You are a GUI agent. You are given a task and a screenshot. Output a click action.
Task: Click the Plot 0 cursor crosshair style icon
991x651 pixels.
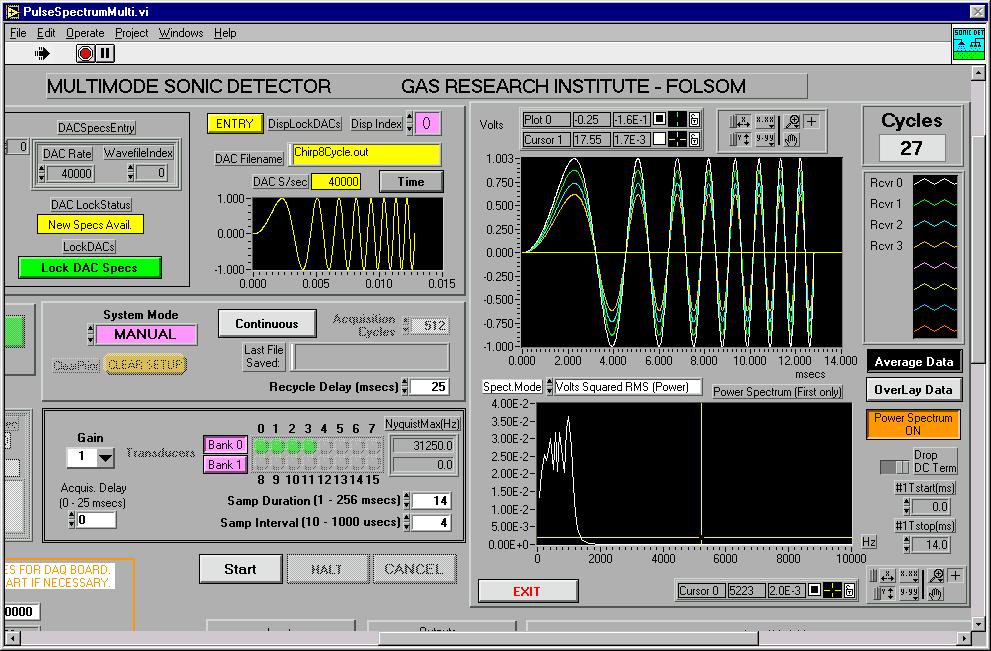[677, 119]
